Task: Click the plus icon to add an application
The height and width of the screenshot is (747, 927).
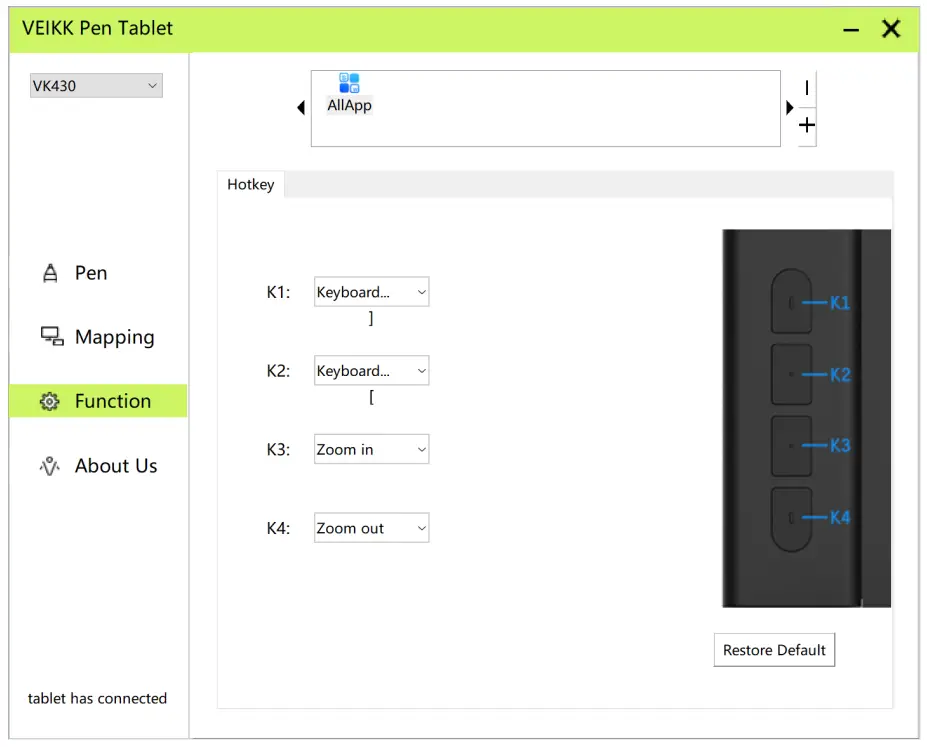Action: pyautogui.click(x=806, y=125)
